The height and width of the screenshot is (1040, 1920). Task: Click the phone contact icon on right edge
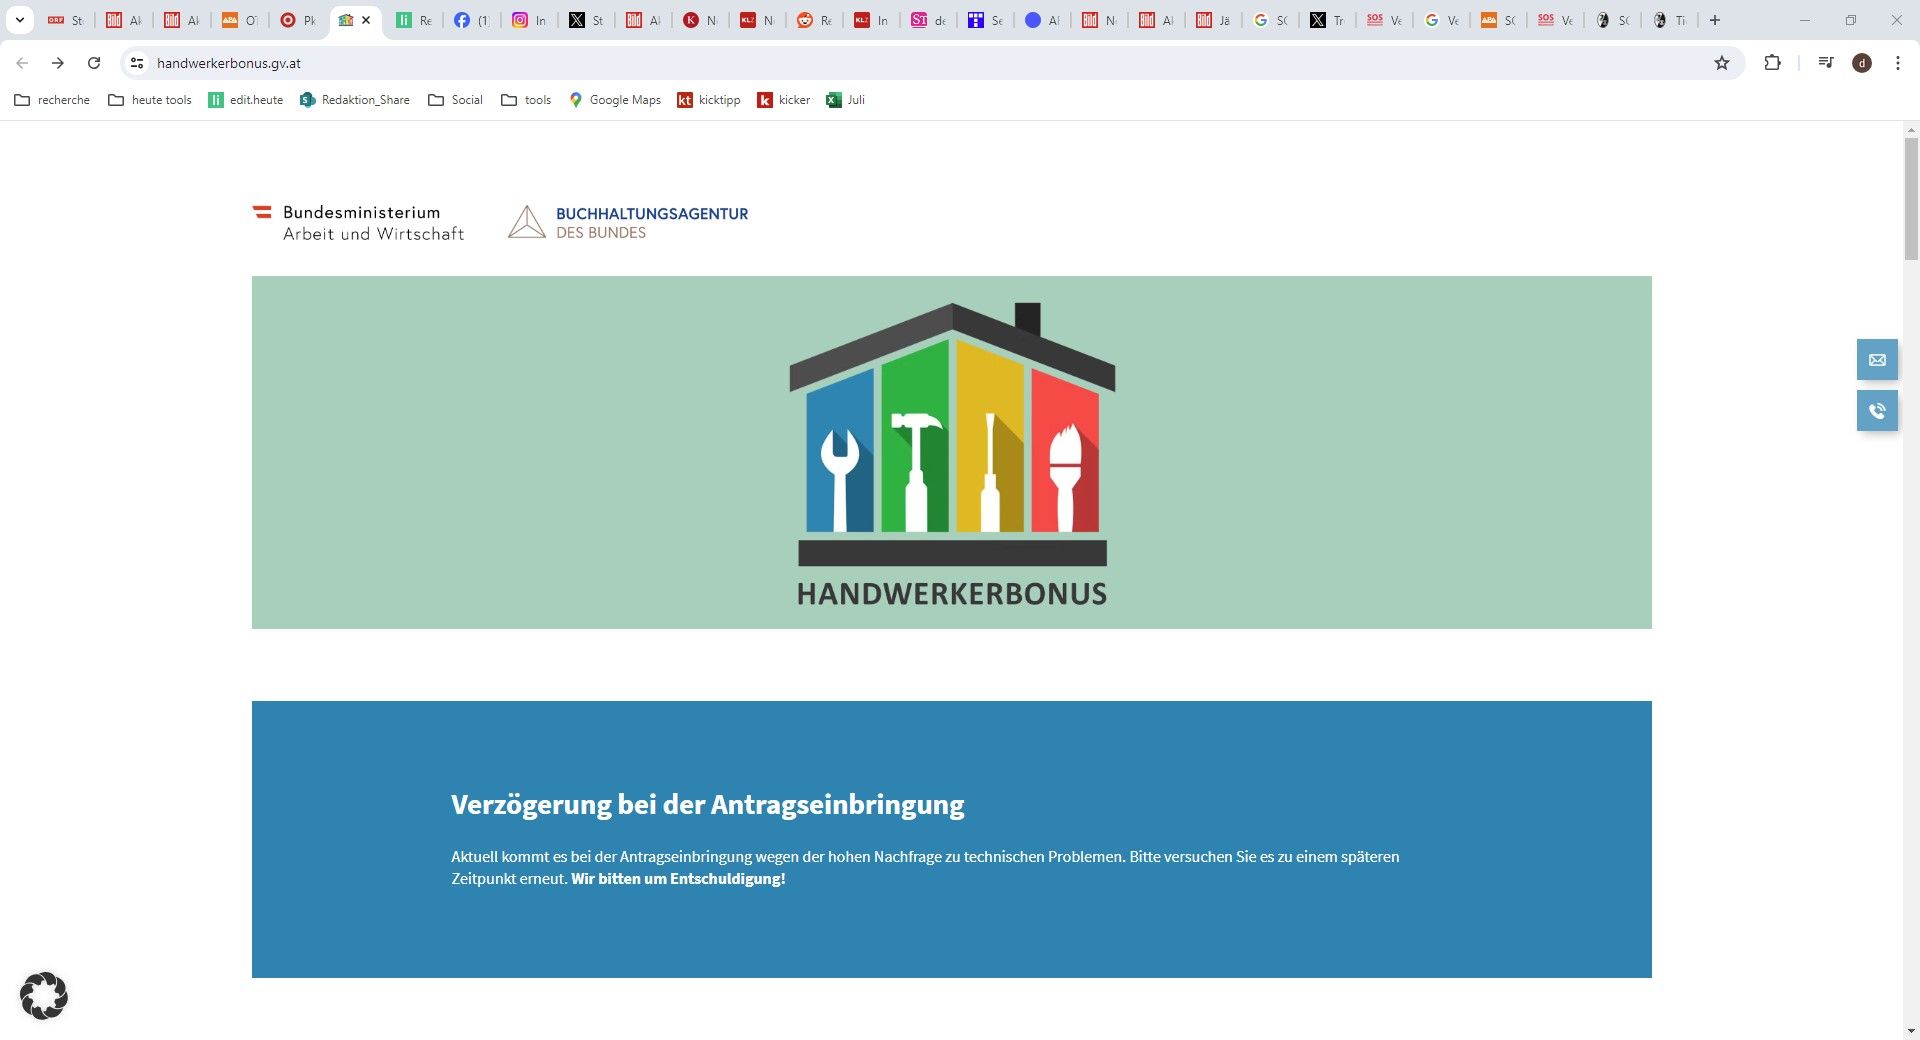[x=1878, y=410]
